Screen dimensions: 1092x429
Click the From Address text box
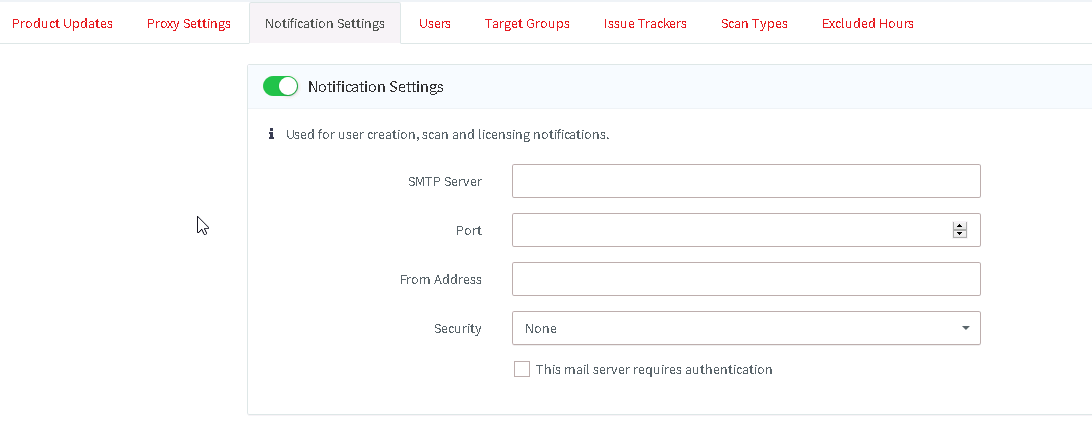(745, 279)
